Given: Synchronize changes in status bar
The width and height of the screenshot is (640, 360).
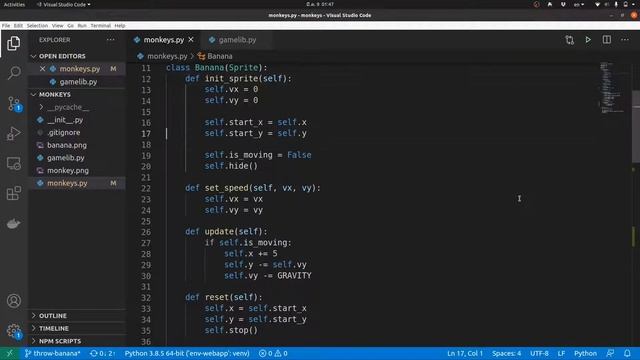Looking at the screenshot, I should click(x=103, y=353).
